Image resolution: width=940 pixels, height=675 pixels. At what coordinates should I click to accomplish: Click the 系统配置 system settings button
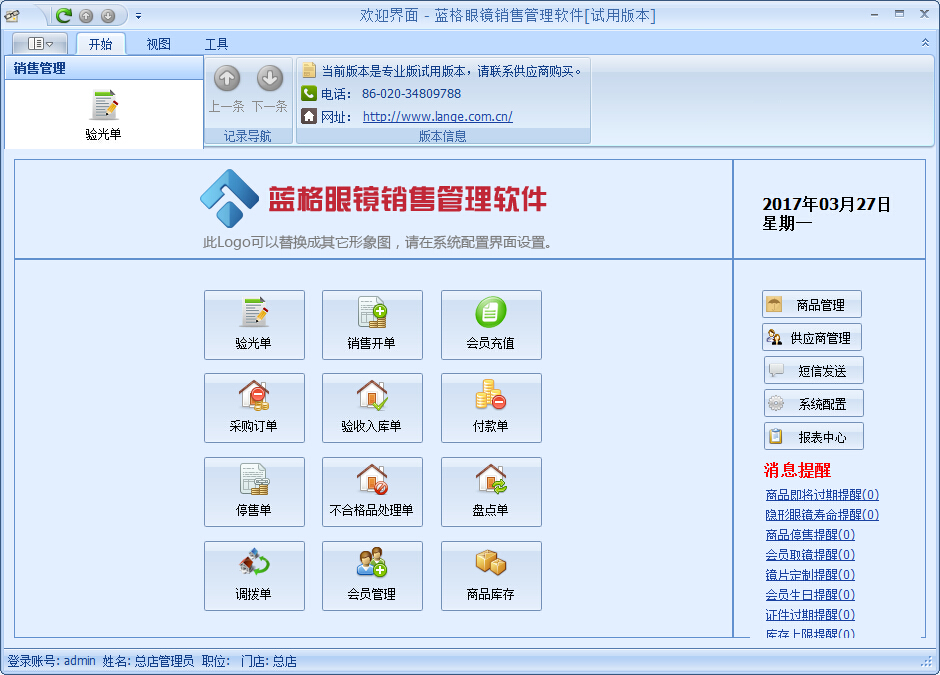pyautogui.click(x=813, y=404)
